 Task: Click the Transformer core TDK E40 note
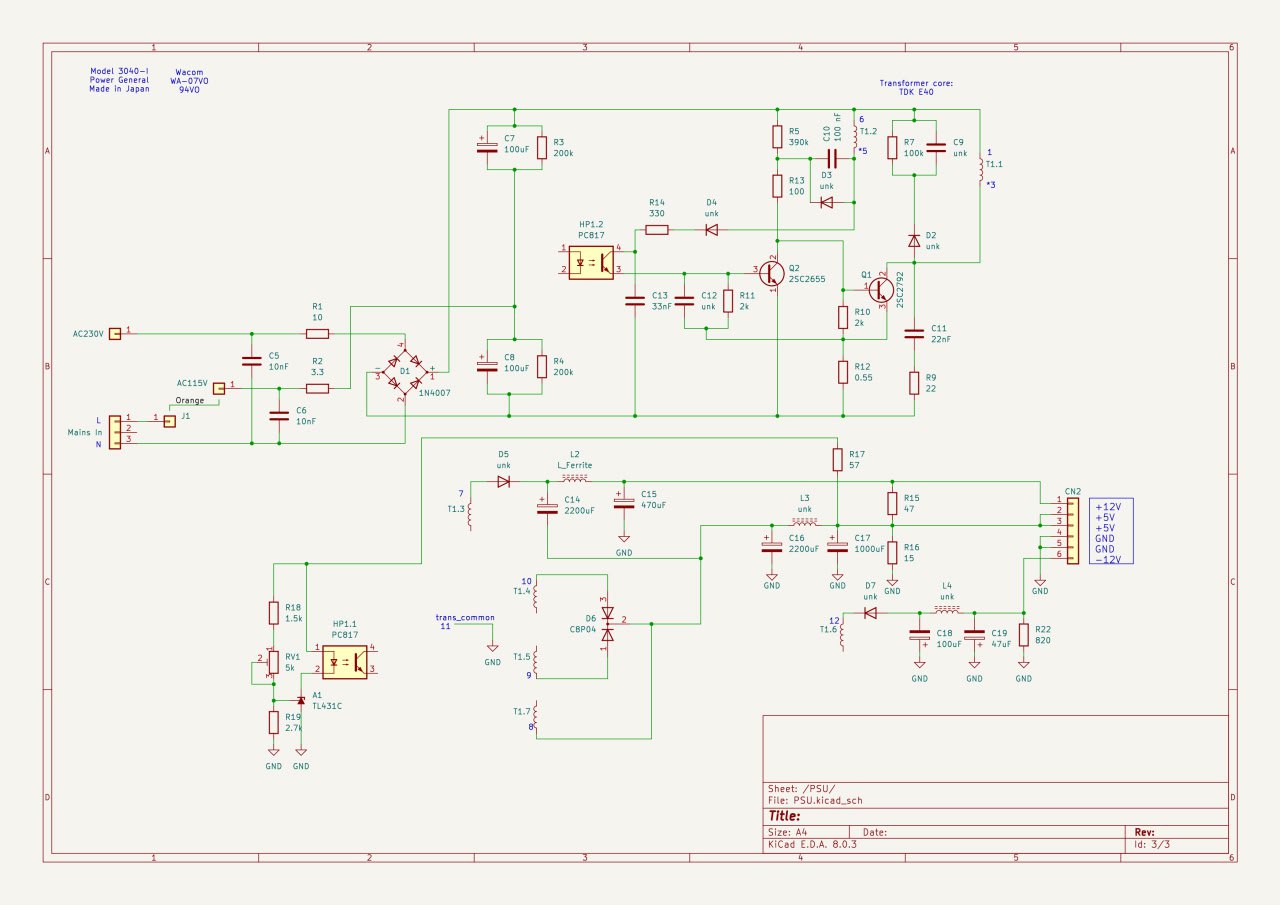tap(915, 87)
